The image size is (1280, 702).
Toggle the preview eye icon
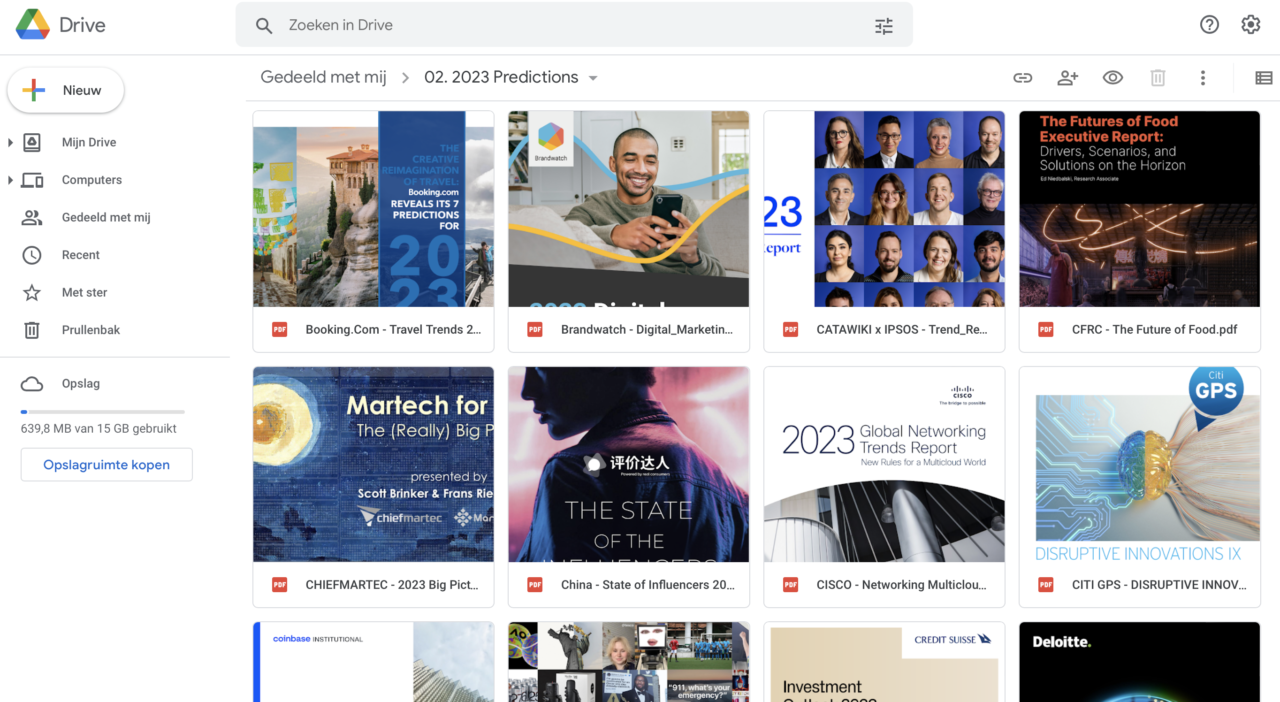coord(1112,78)
